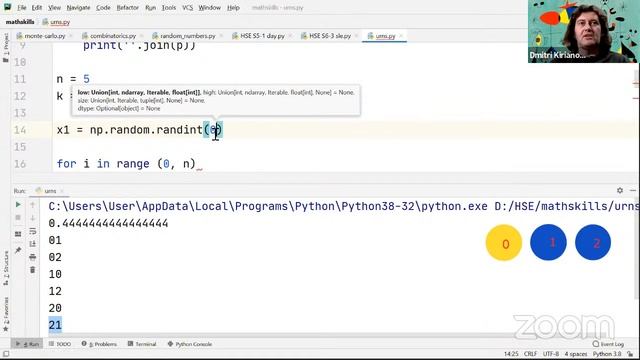640x360 pixels.
Task: Select the highlighted 21 in console output
Action: click(x=55, y=325)
